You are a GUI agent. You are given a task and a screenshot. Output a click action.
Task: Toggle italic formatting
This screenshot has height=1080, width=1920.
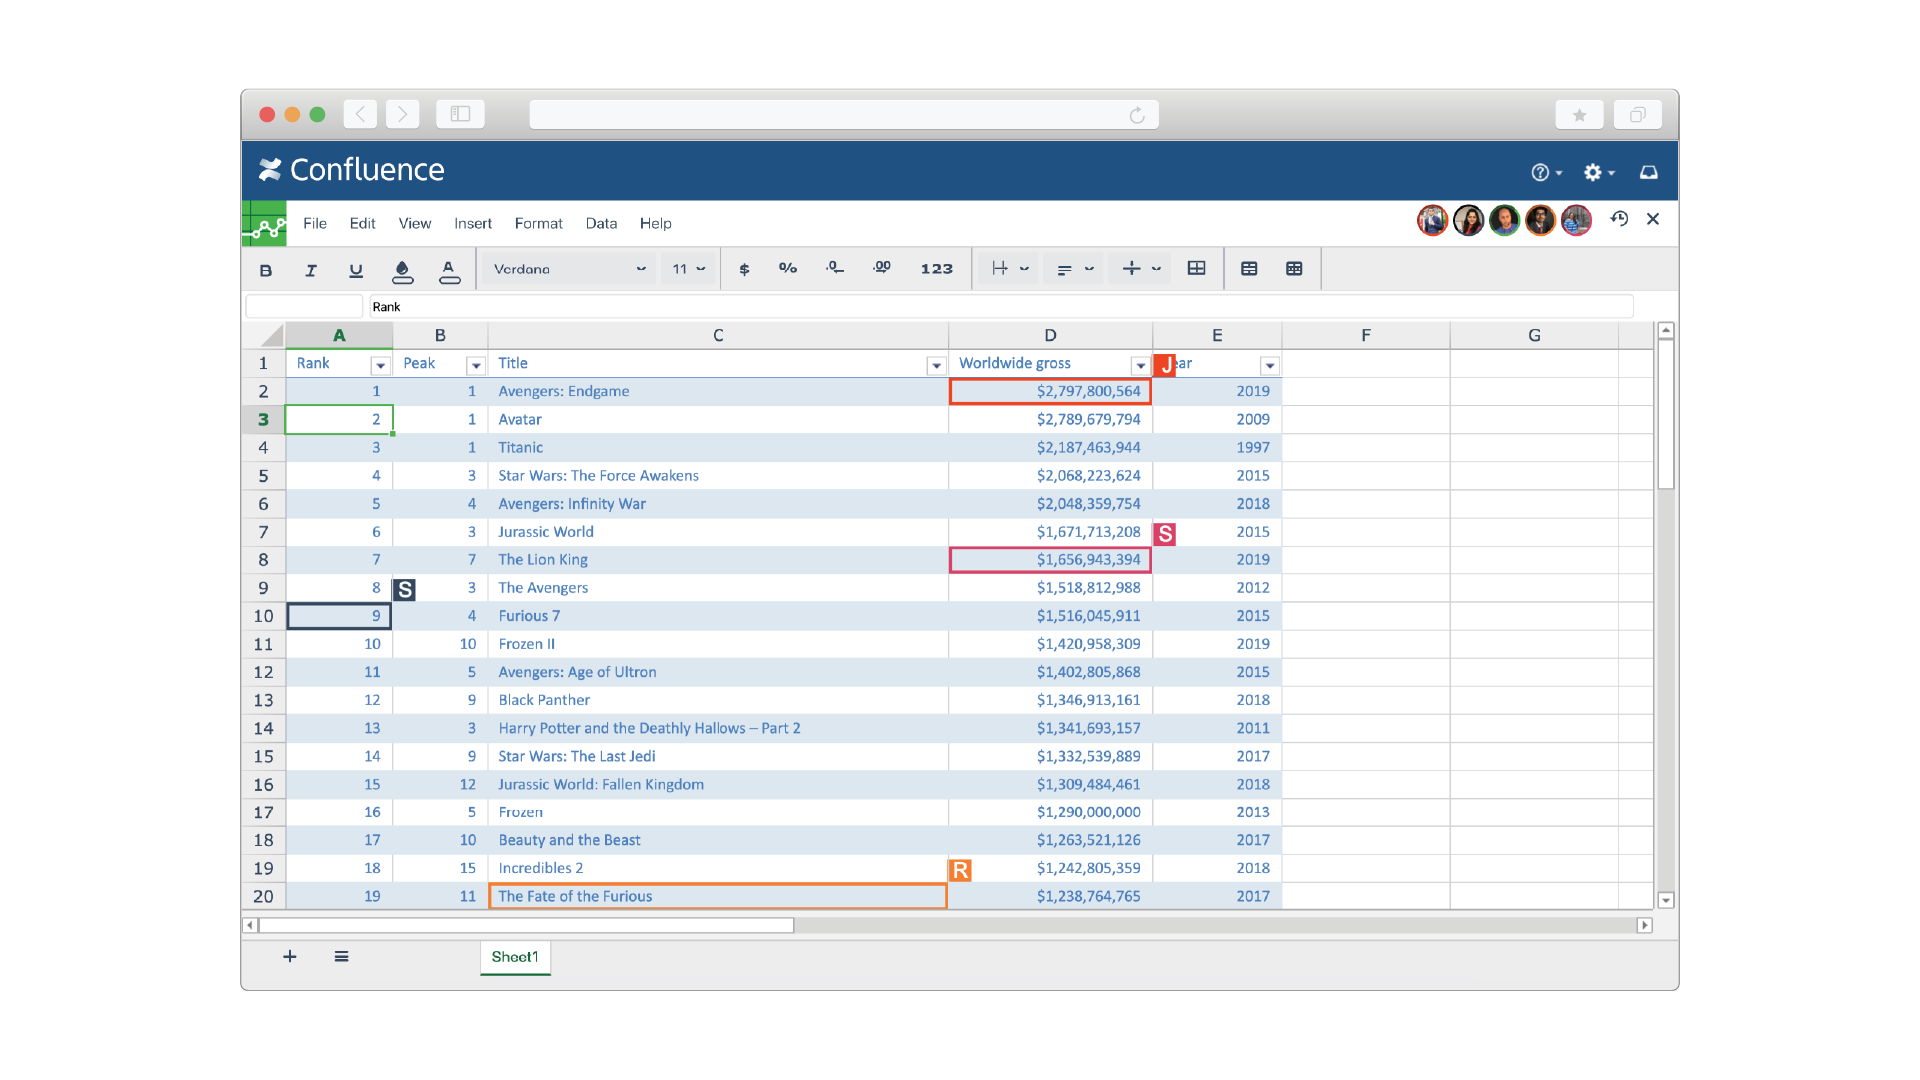tap(310, 270)
